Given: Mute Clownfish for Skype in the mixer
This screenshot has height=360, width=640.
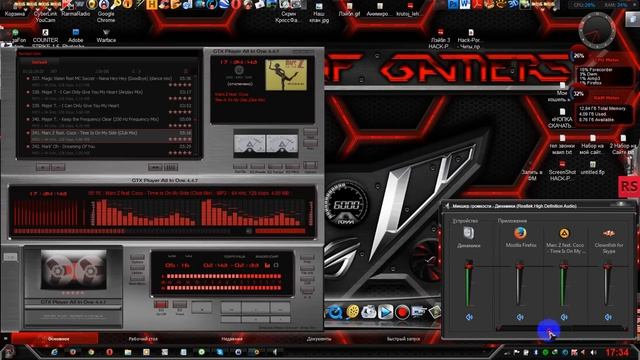Looking at the screenshot, I should click(608, 317).
